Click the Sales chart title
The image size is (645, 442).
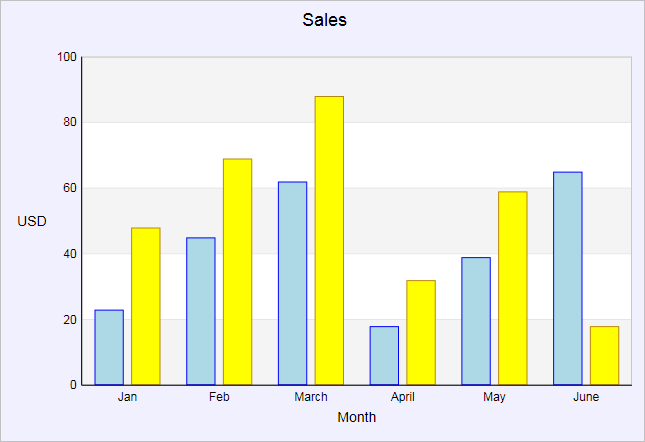click(x=324, y=19)
